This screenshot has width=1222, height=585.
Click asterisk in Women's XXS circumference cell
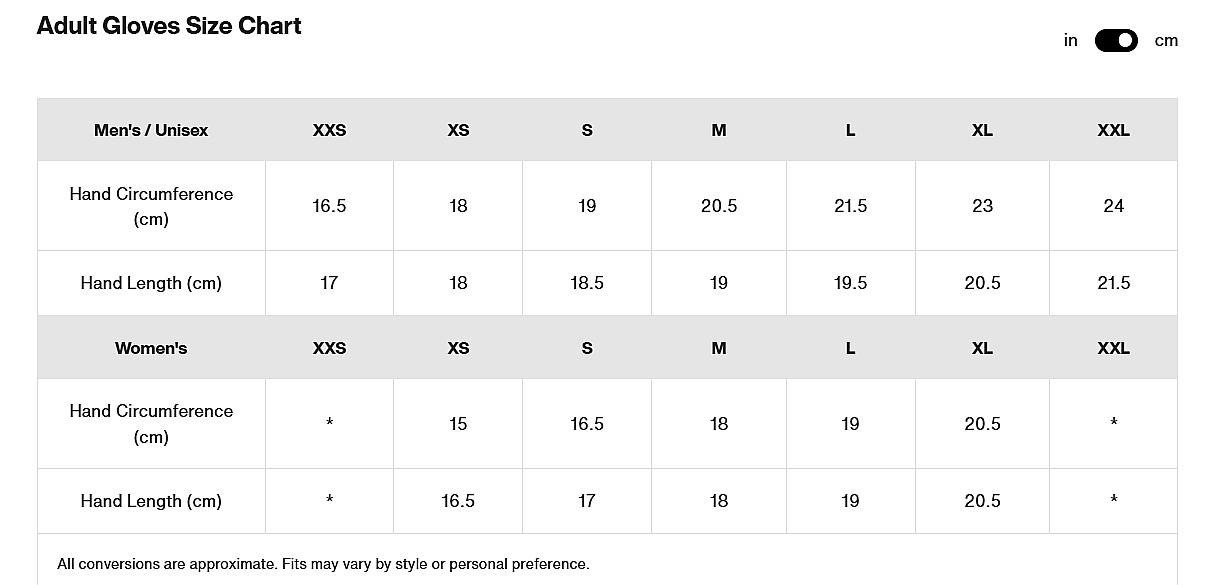tap(329, 424)
